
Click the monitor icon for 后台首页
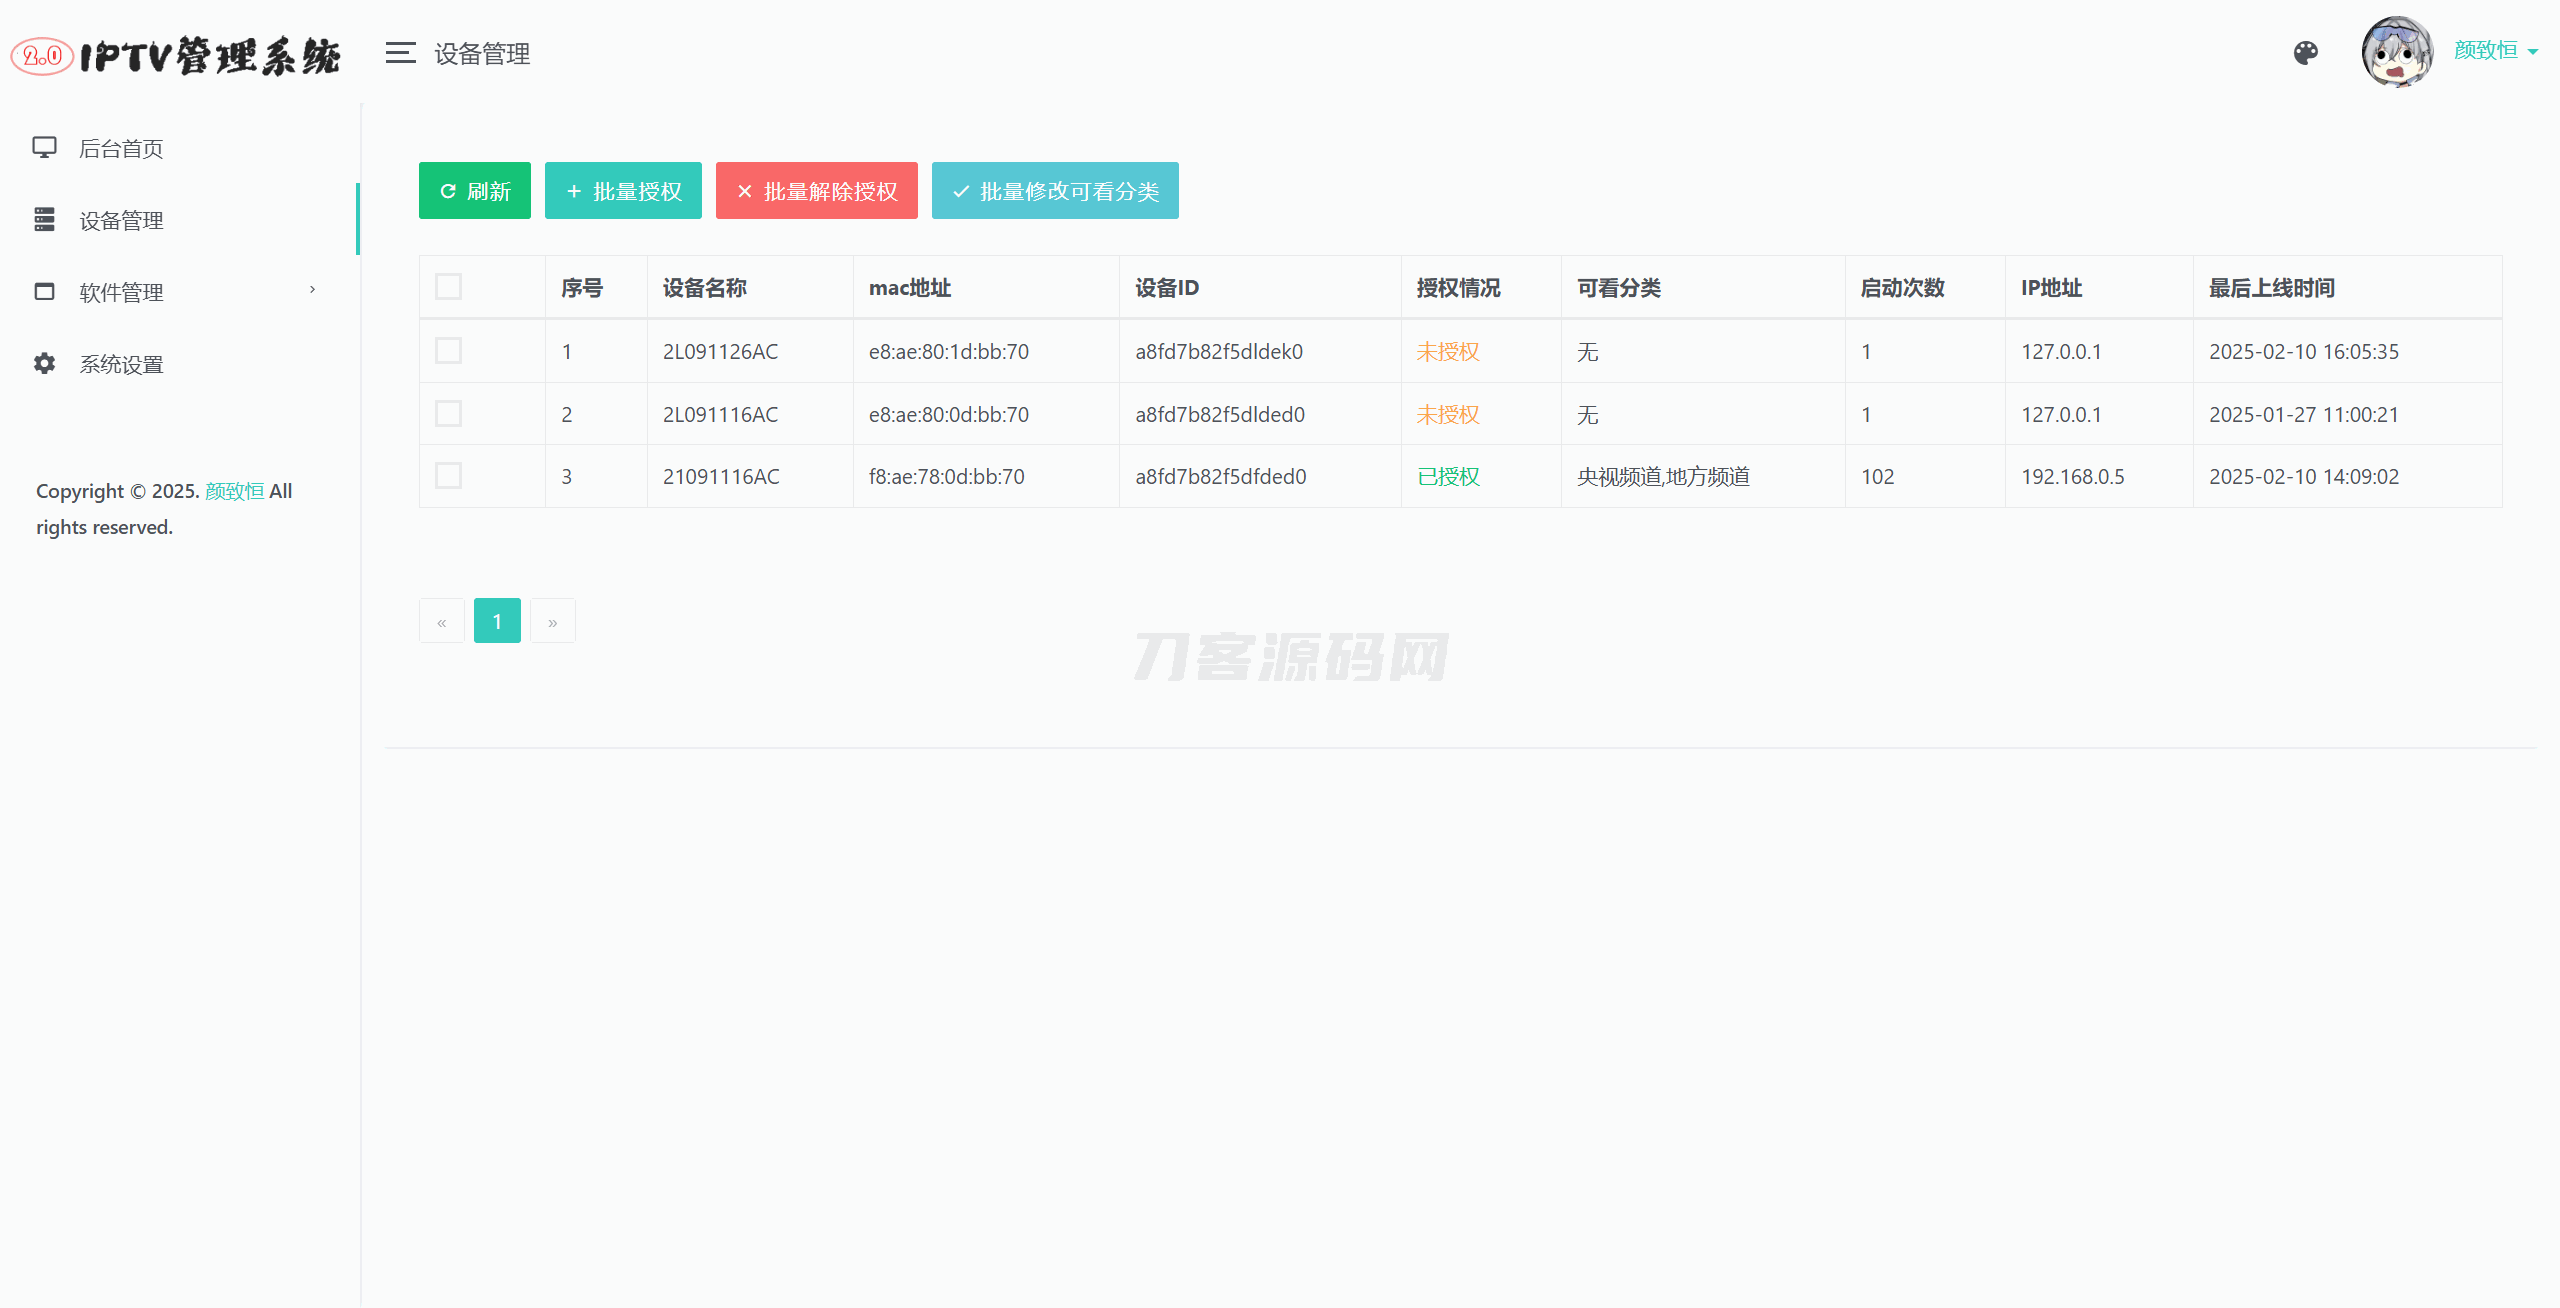[44, 148]
